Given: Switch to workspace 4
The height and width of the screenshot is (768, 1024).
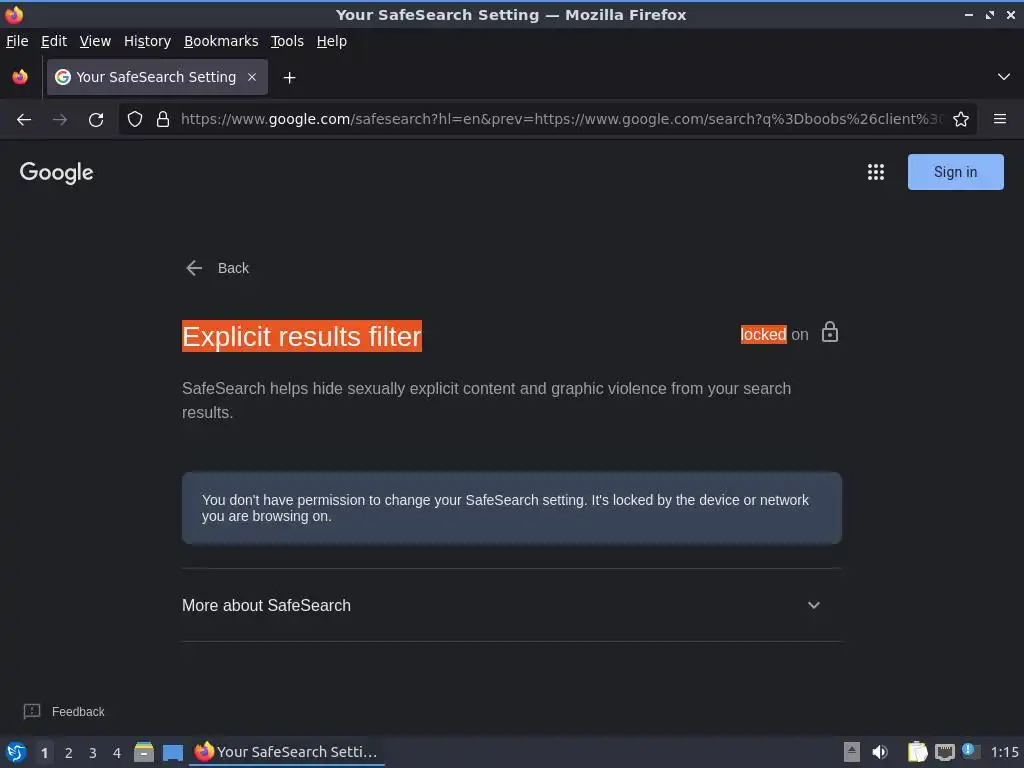Looking at the screenshot, I should pos(117,753).
